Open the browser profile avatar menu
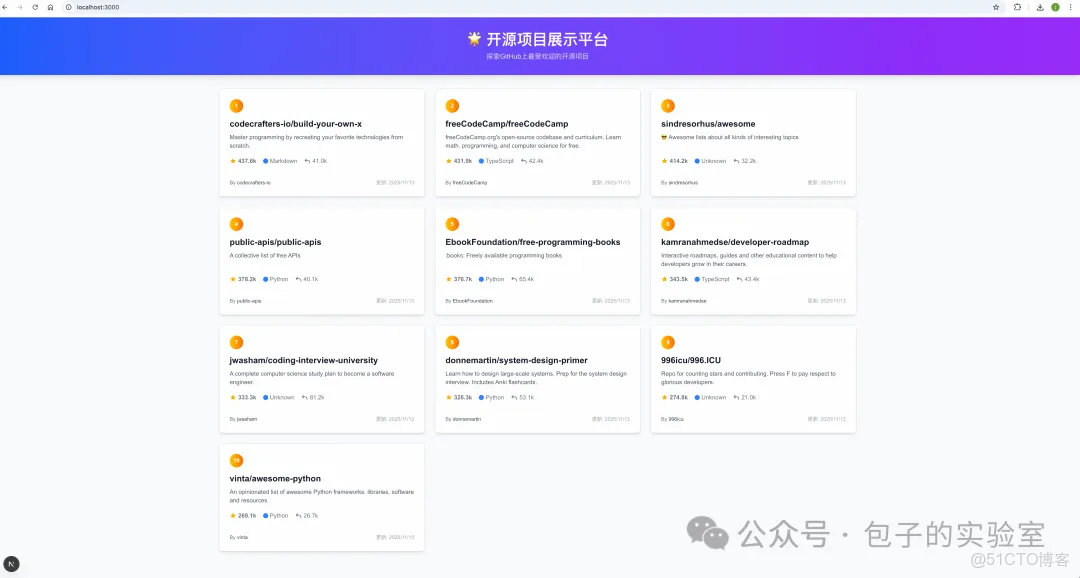The height and width of the screenshot is (578, 1080). click(x=1054, y=7)
